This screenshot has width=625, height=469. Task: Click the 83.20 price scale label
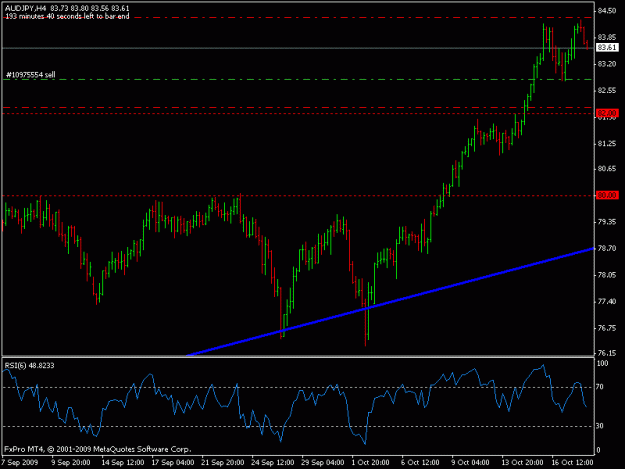pyautogui.click(x=607, y=64)
